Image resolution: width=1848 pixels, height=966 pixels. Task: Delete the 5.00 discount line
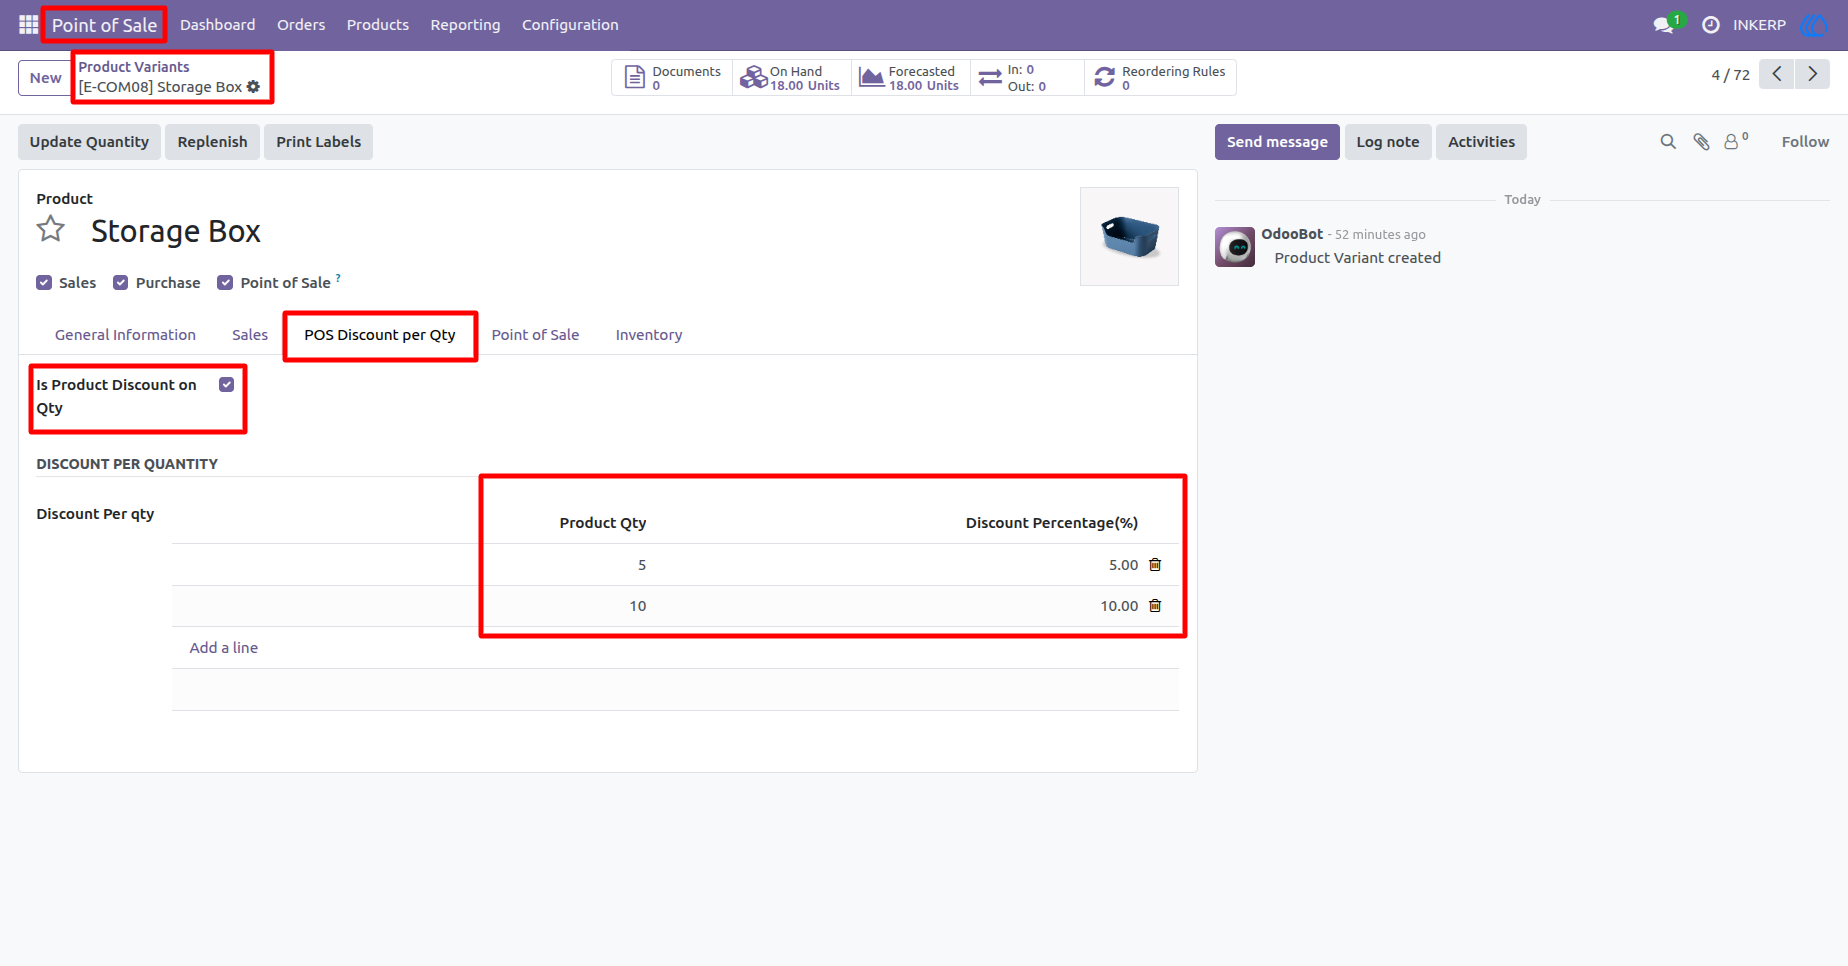1155,565
